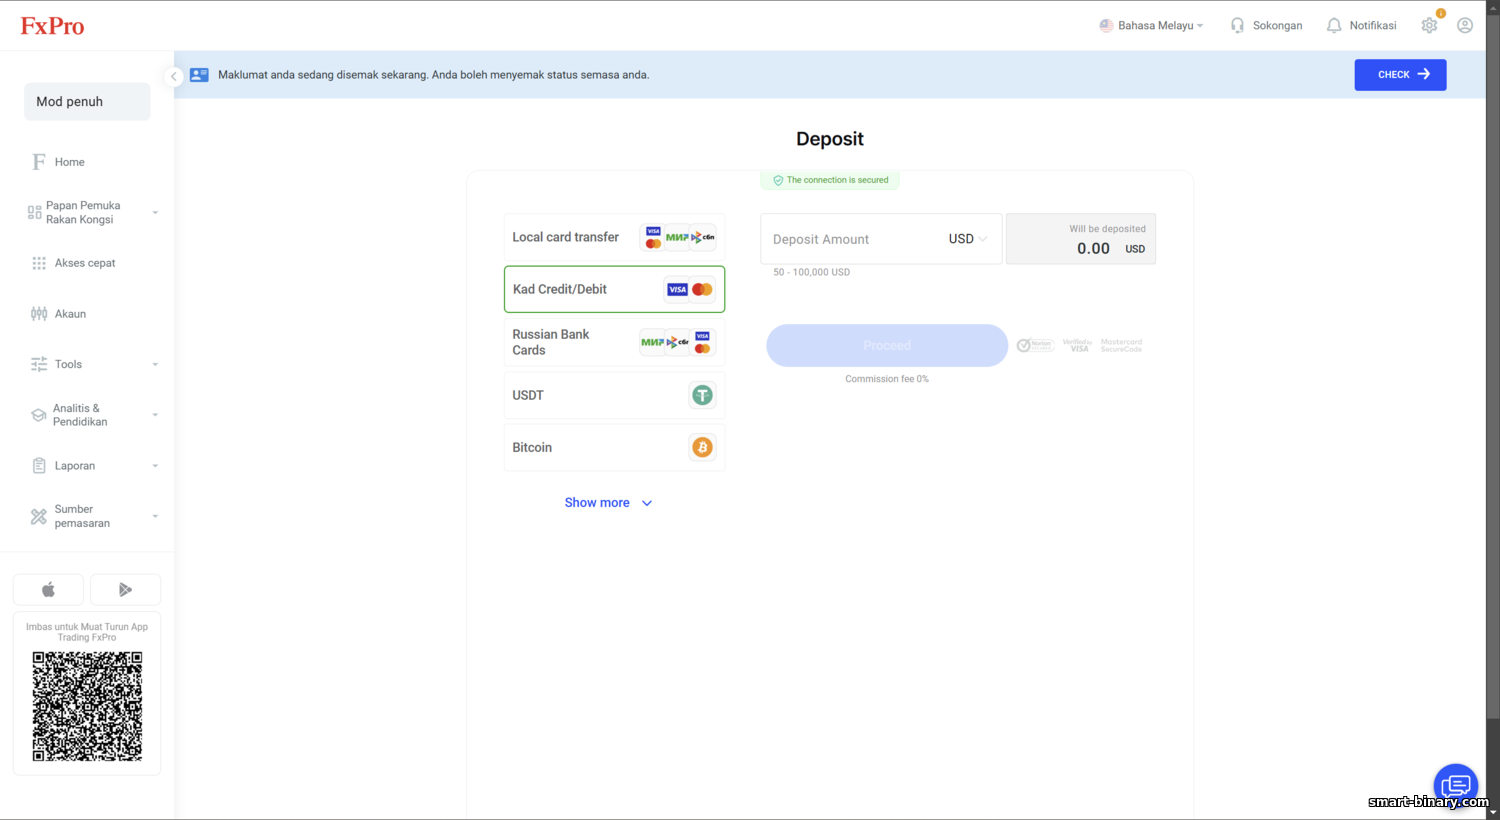Open the live chat bubble icon
The image size is (1500, 820).
click(x=1456, y=786)
